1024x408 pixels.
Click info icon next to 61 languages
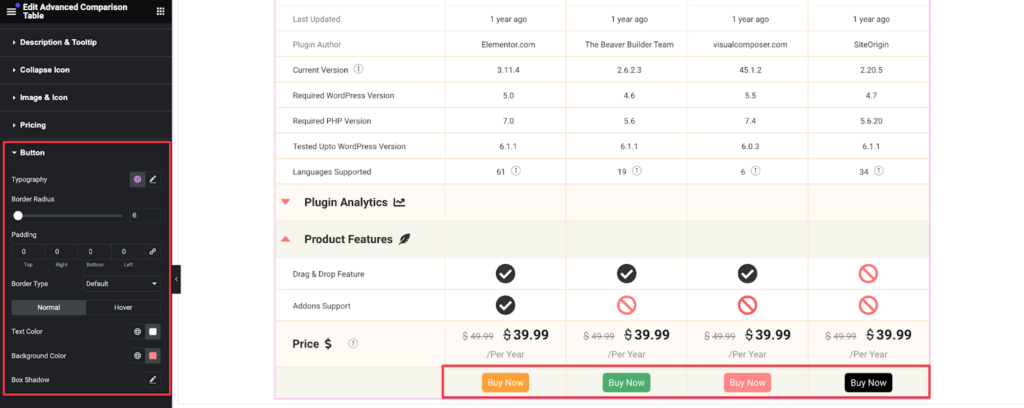[x=515, y=172]
